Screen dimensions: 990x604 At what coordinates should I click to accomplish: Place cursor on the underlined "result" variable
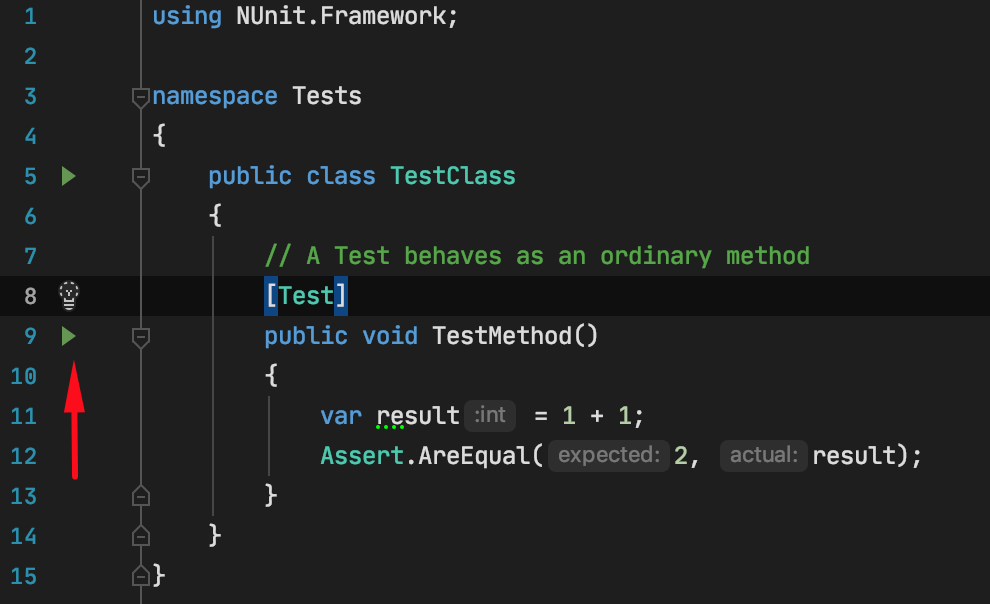pyautogui.click(x=417, y=415)
